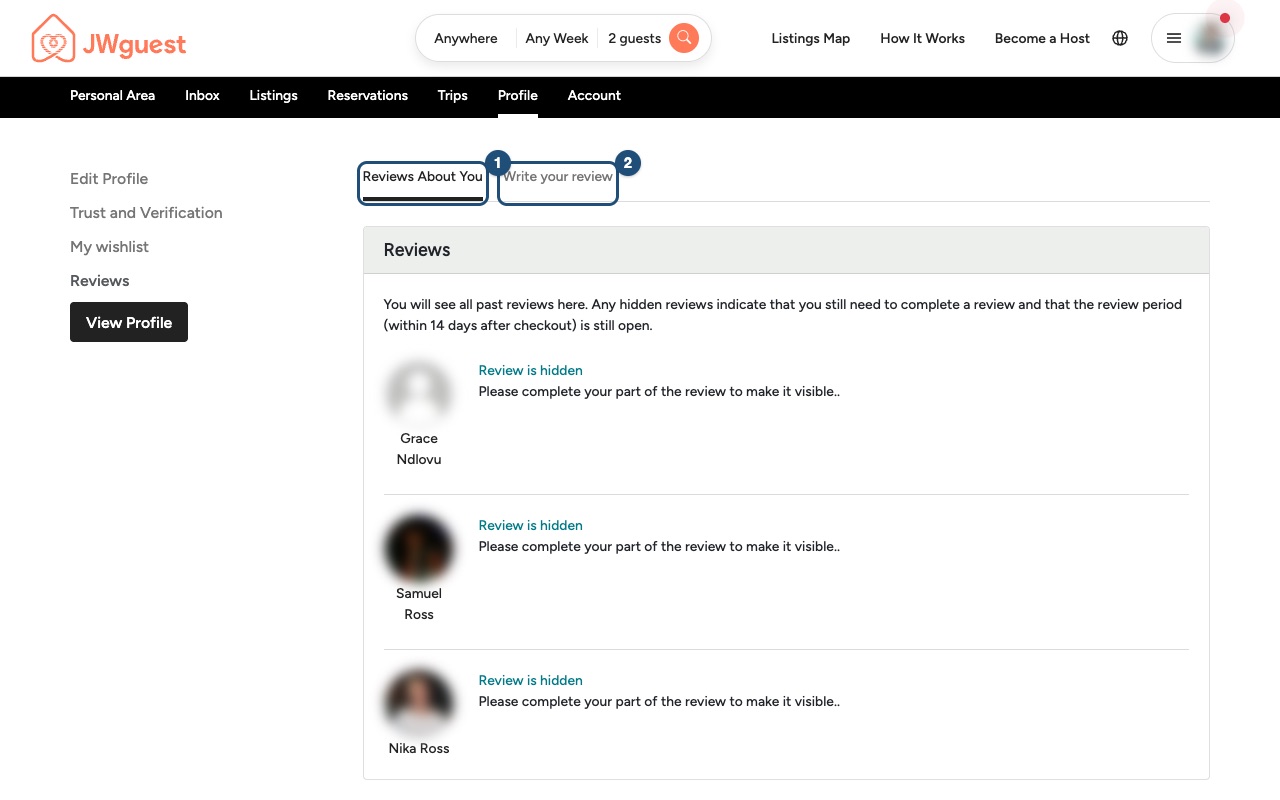Click the name Grace Ndlovu

pyautogui.click(x=419, y=449)
